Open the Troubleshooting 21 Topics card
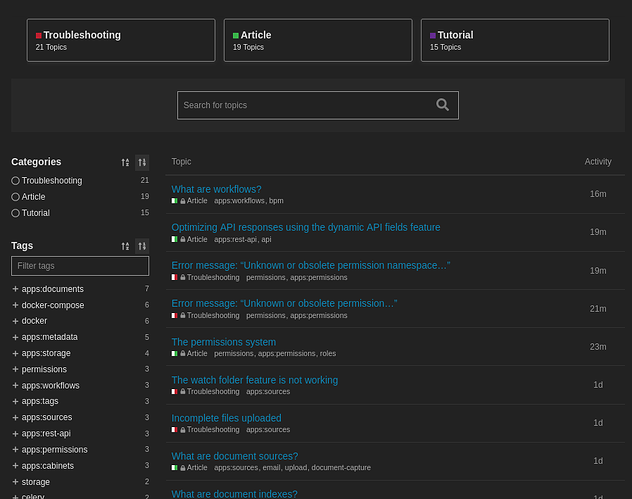Image resolution: width=632 pixels, height=499 pixels. (x=121, y=40)
